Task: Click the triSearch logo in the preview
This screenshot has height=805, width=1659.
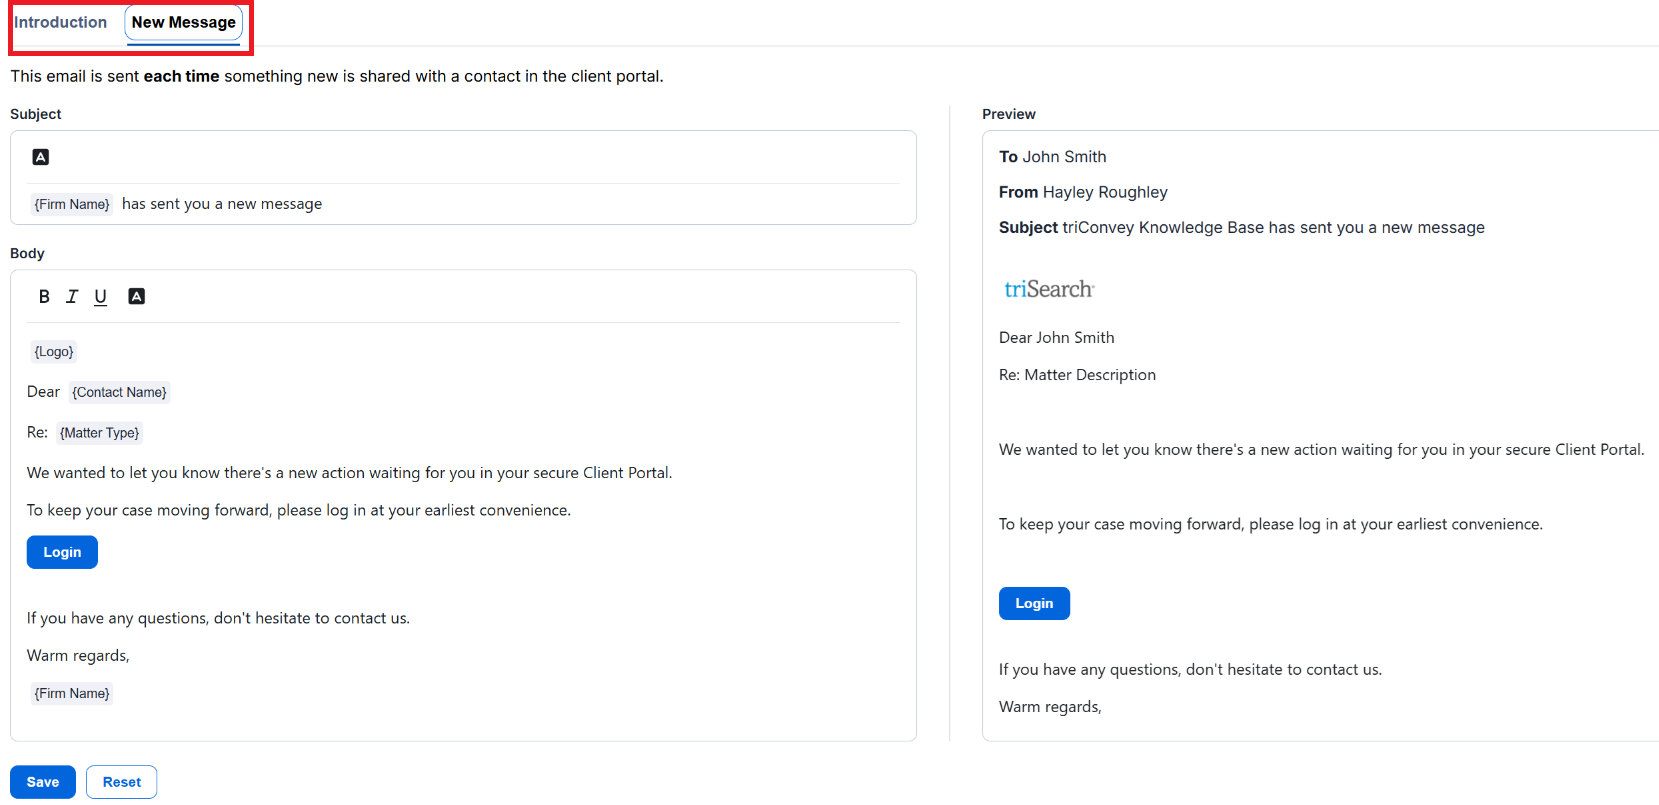Action: (1049, 289)
